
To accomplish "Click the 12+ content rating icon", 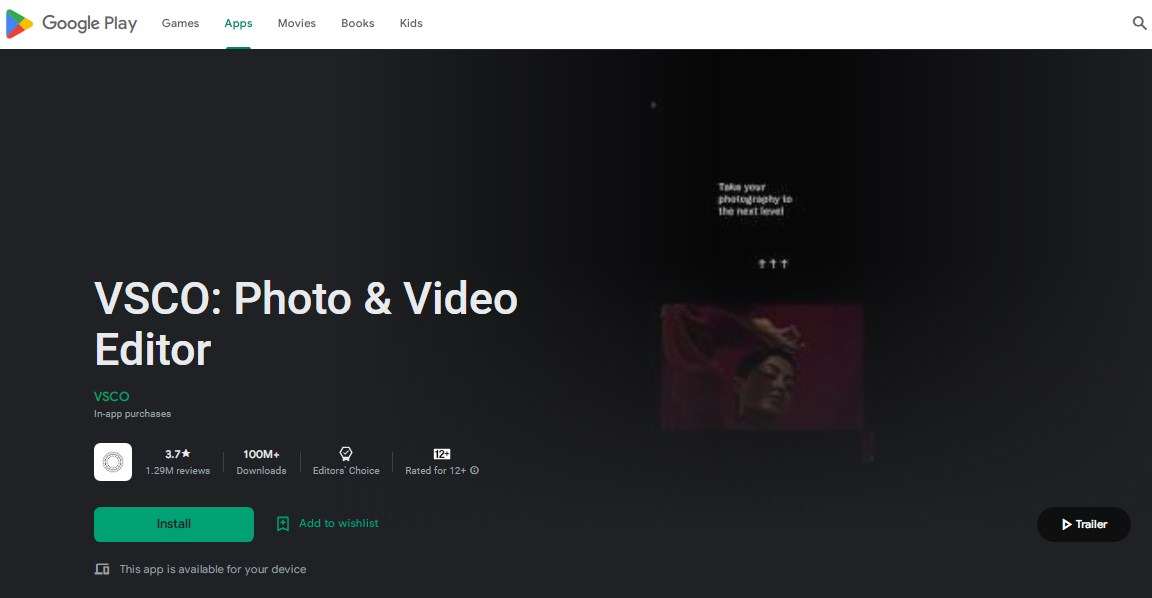I will pyautogui.click(x=442, y=454).
